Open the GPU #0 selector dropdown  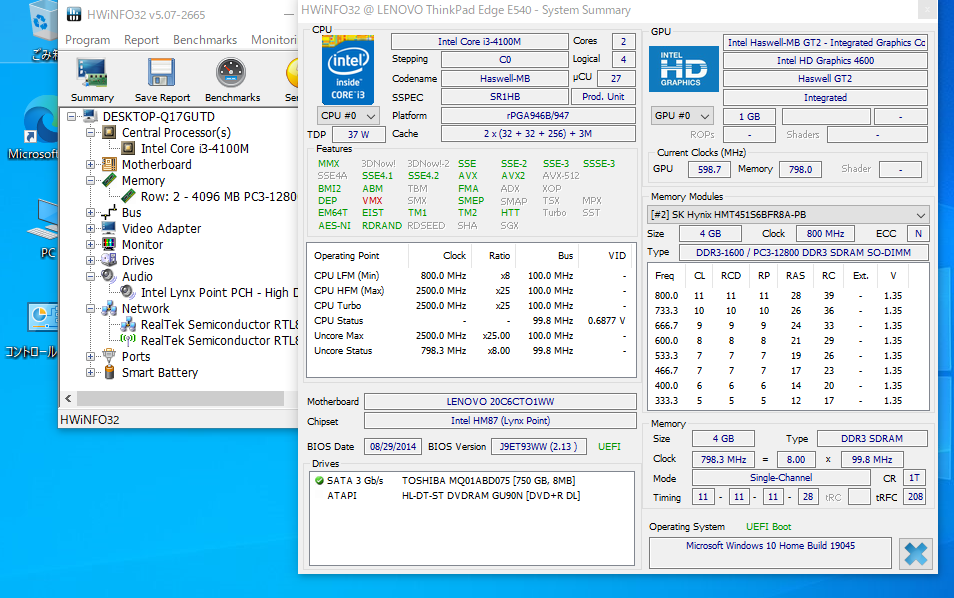[x=683, y=116]
